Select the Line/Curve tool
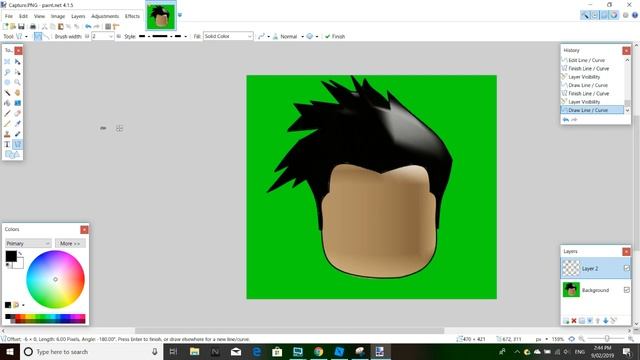640x360 pixels. click(x=18, y=144)
